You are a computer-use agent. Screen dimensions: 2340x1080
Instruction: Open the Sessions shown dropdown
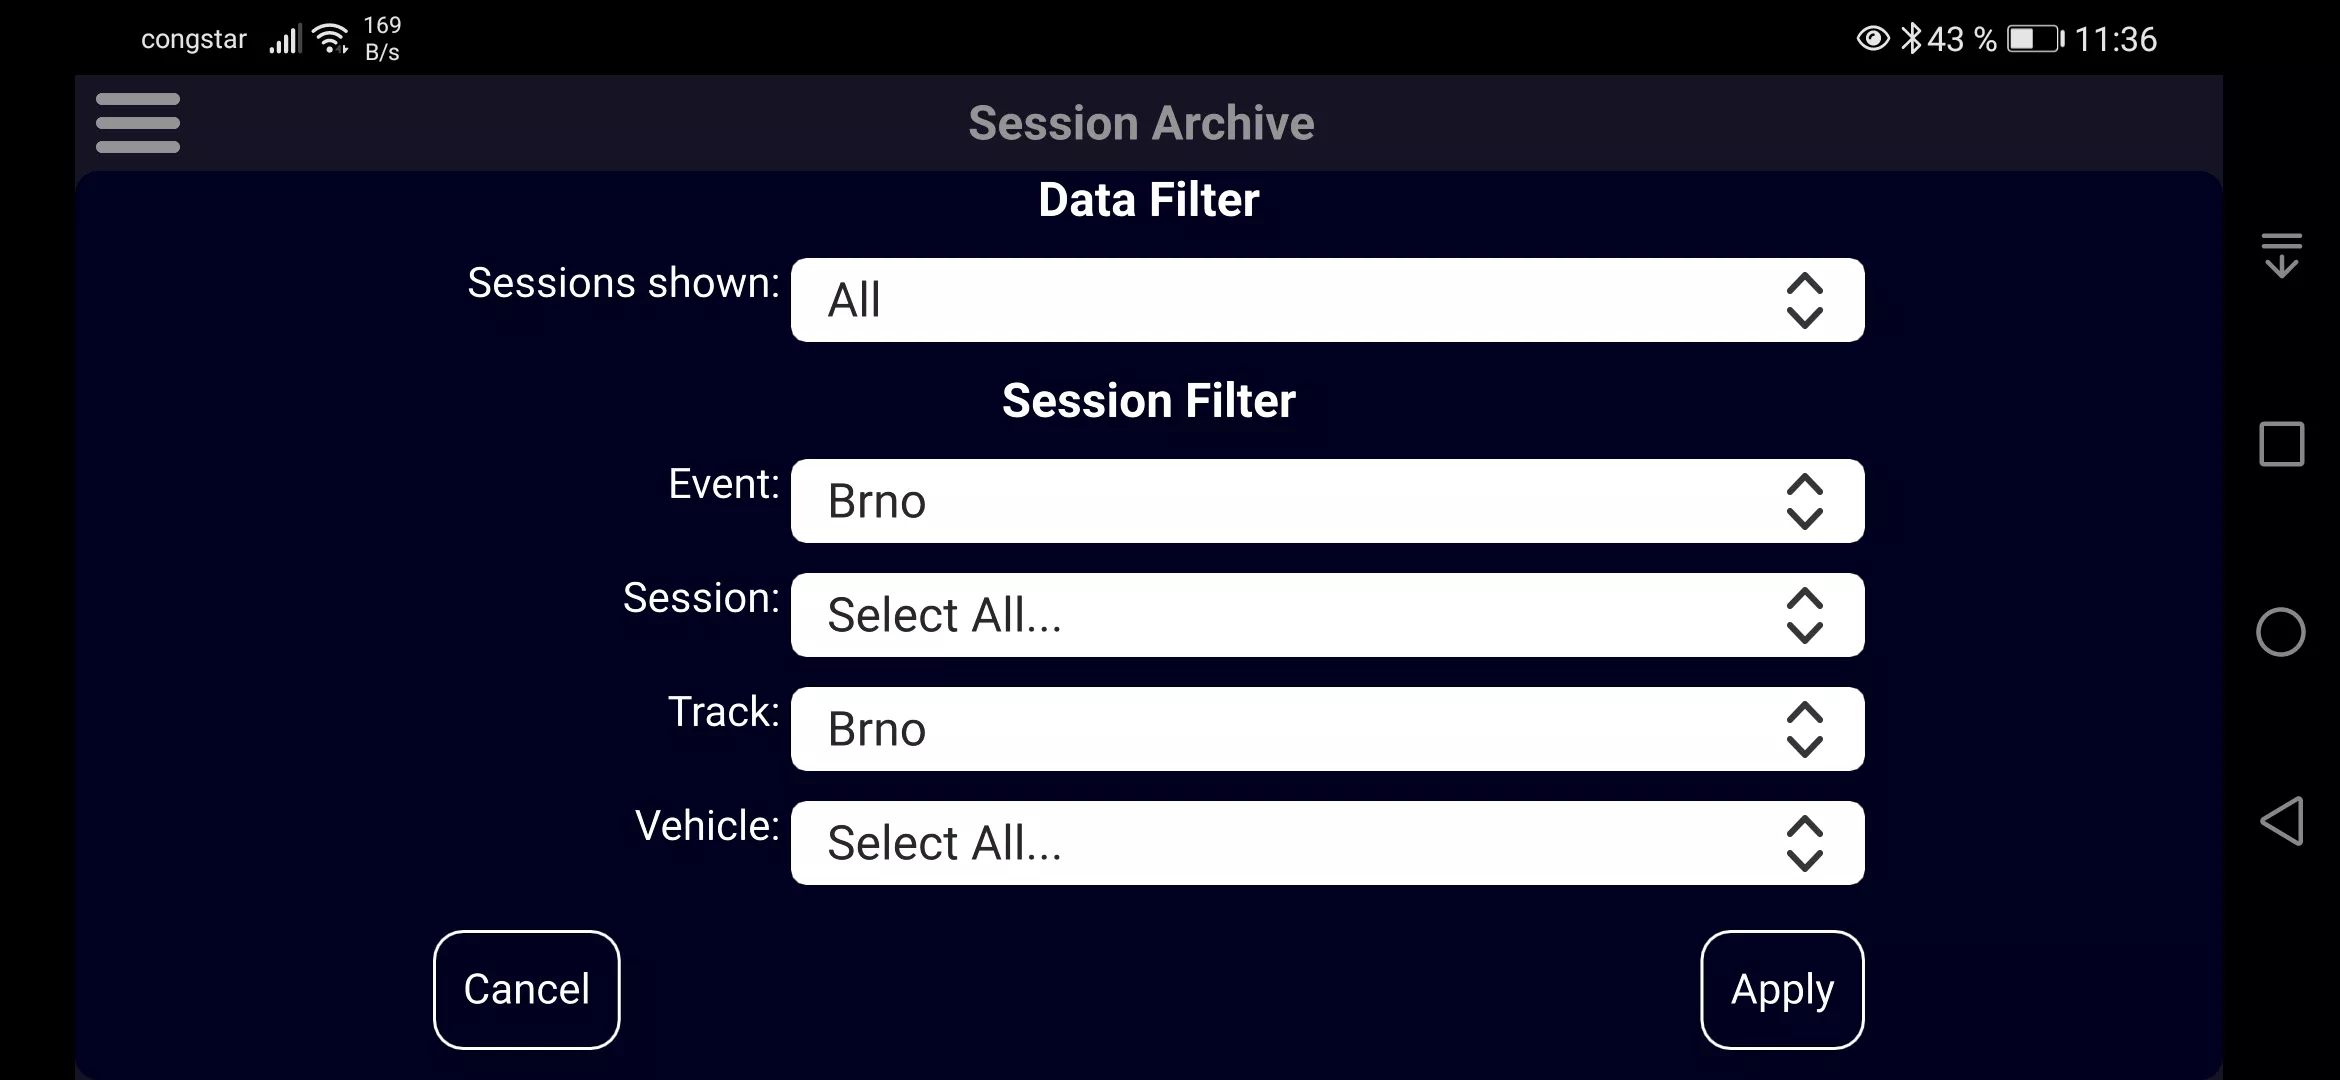[1327, 300]
